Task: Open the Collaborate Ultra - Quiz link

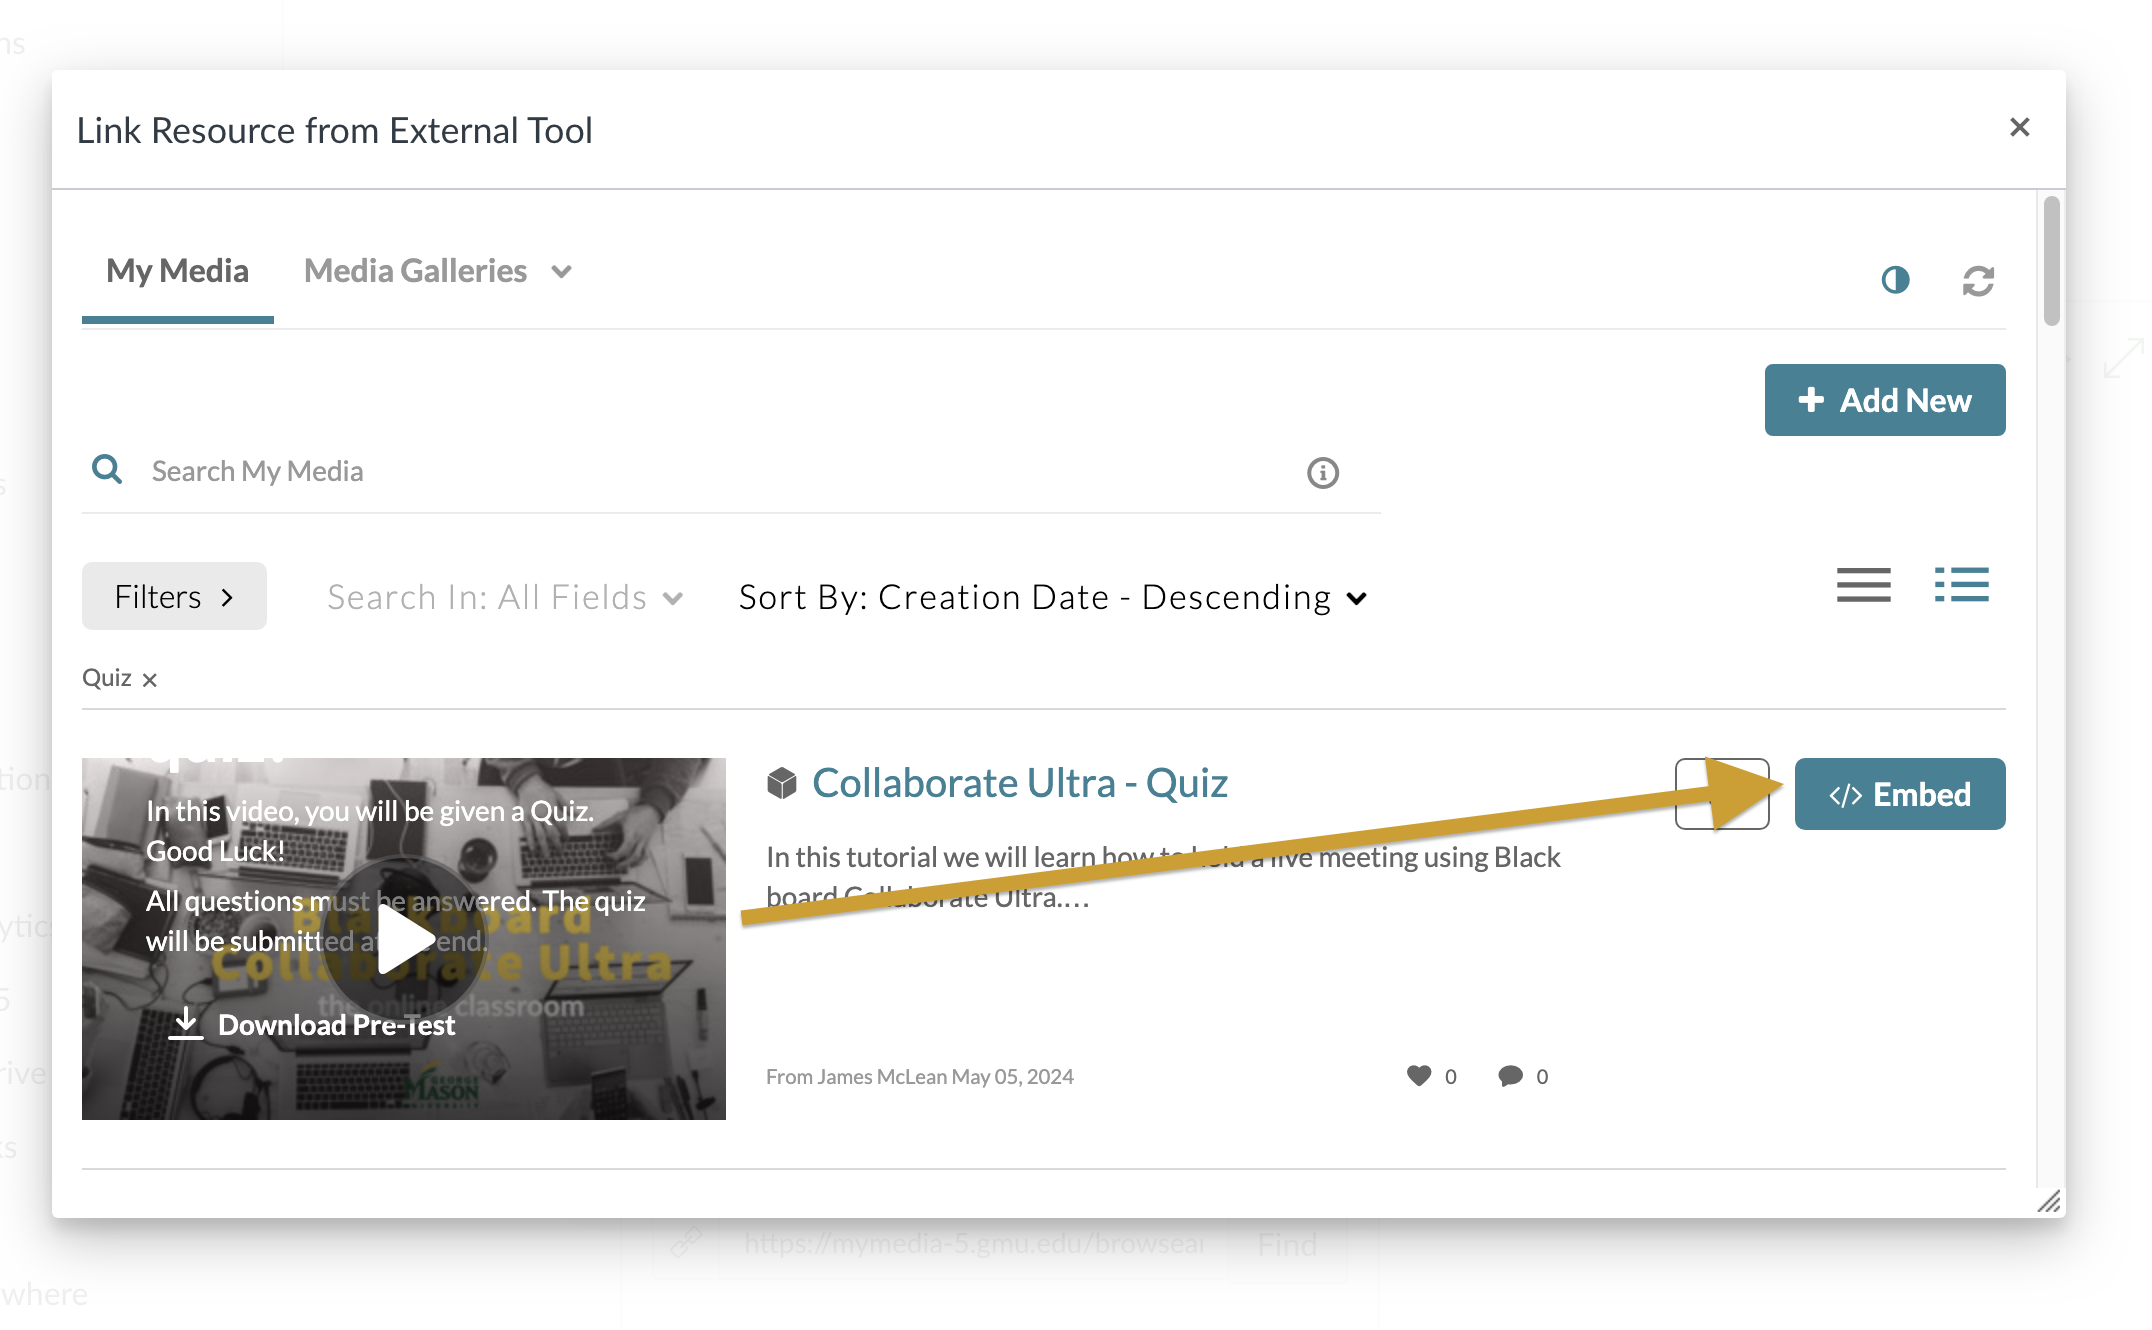Action: [1019, 783]
